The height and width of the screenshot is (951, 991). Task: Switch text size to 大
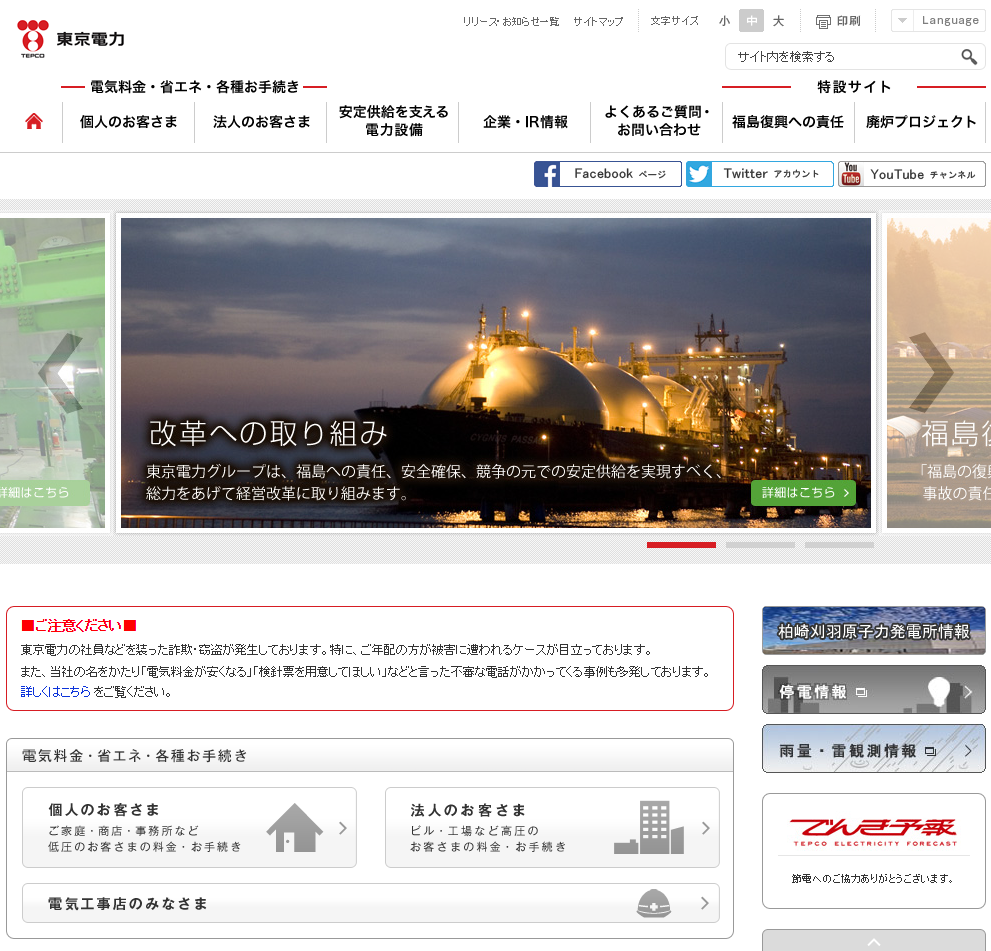(x=777, y=20)
